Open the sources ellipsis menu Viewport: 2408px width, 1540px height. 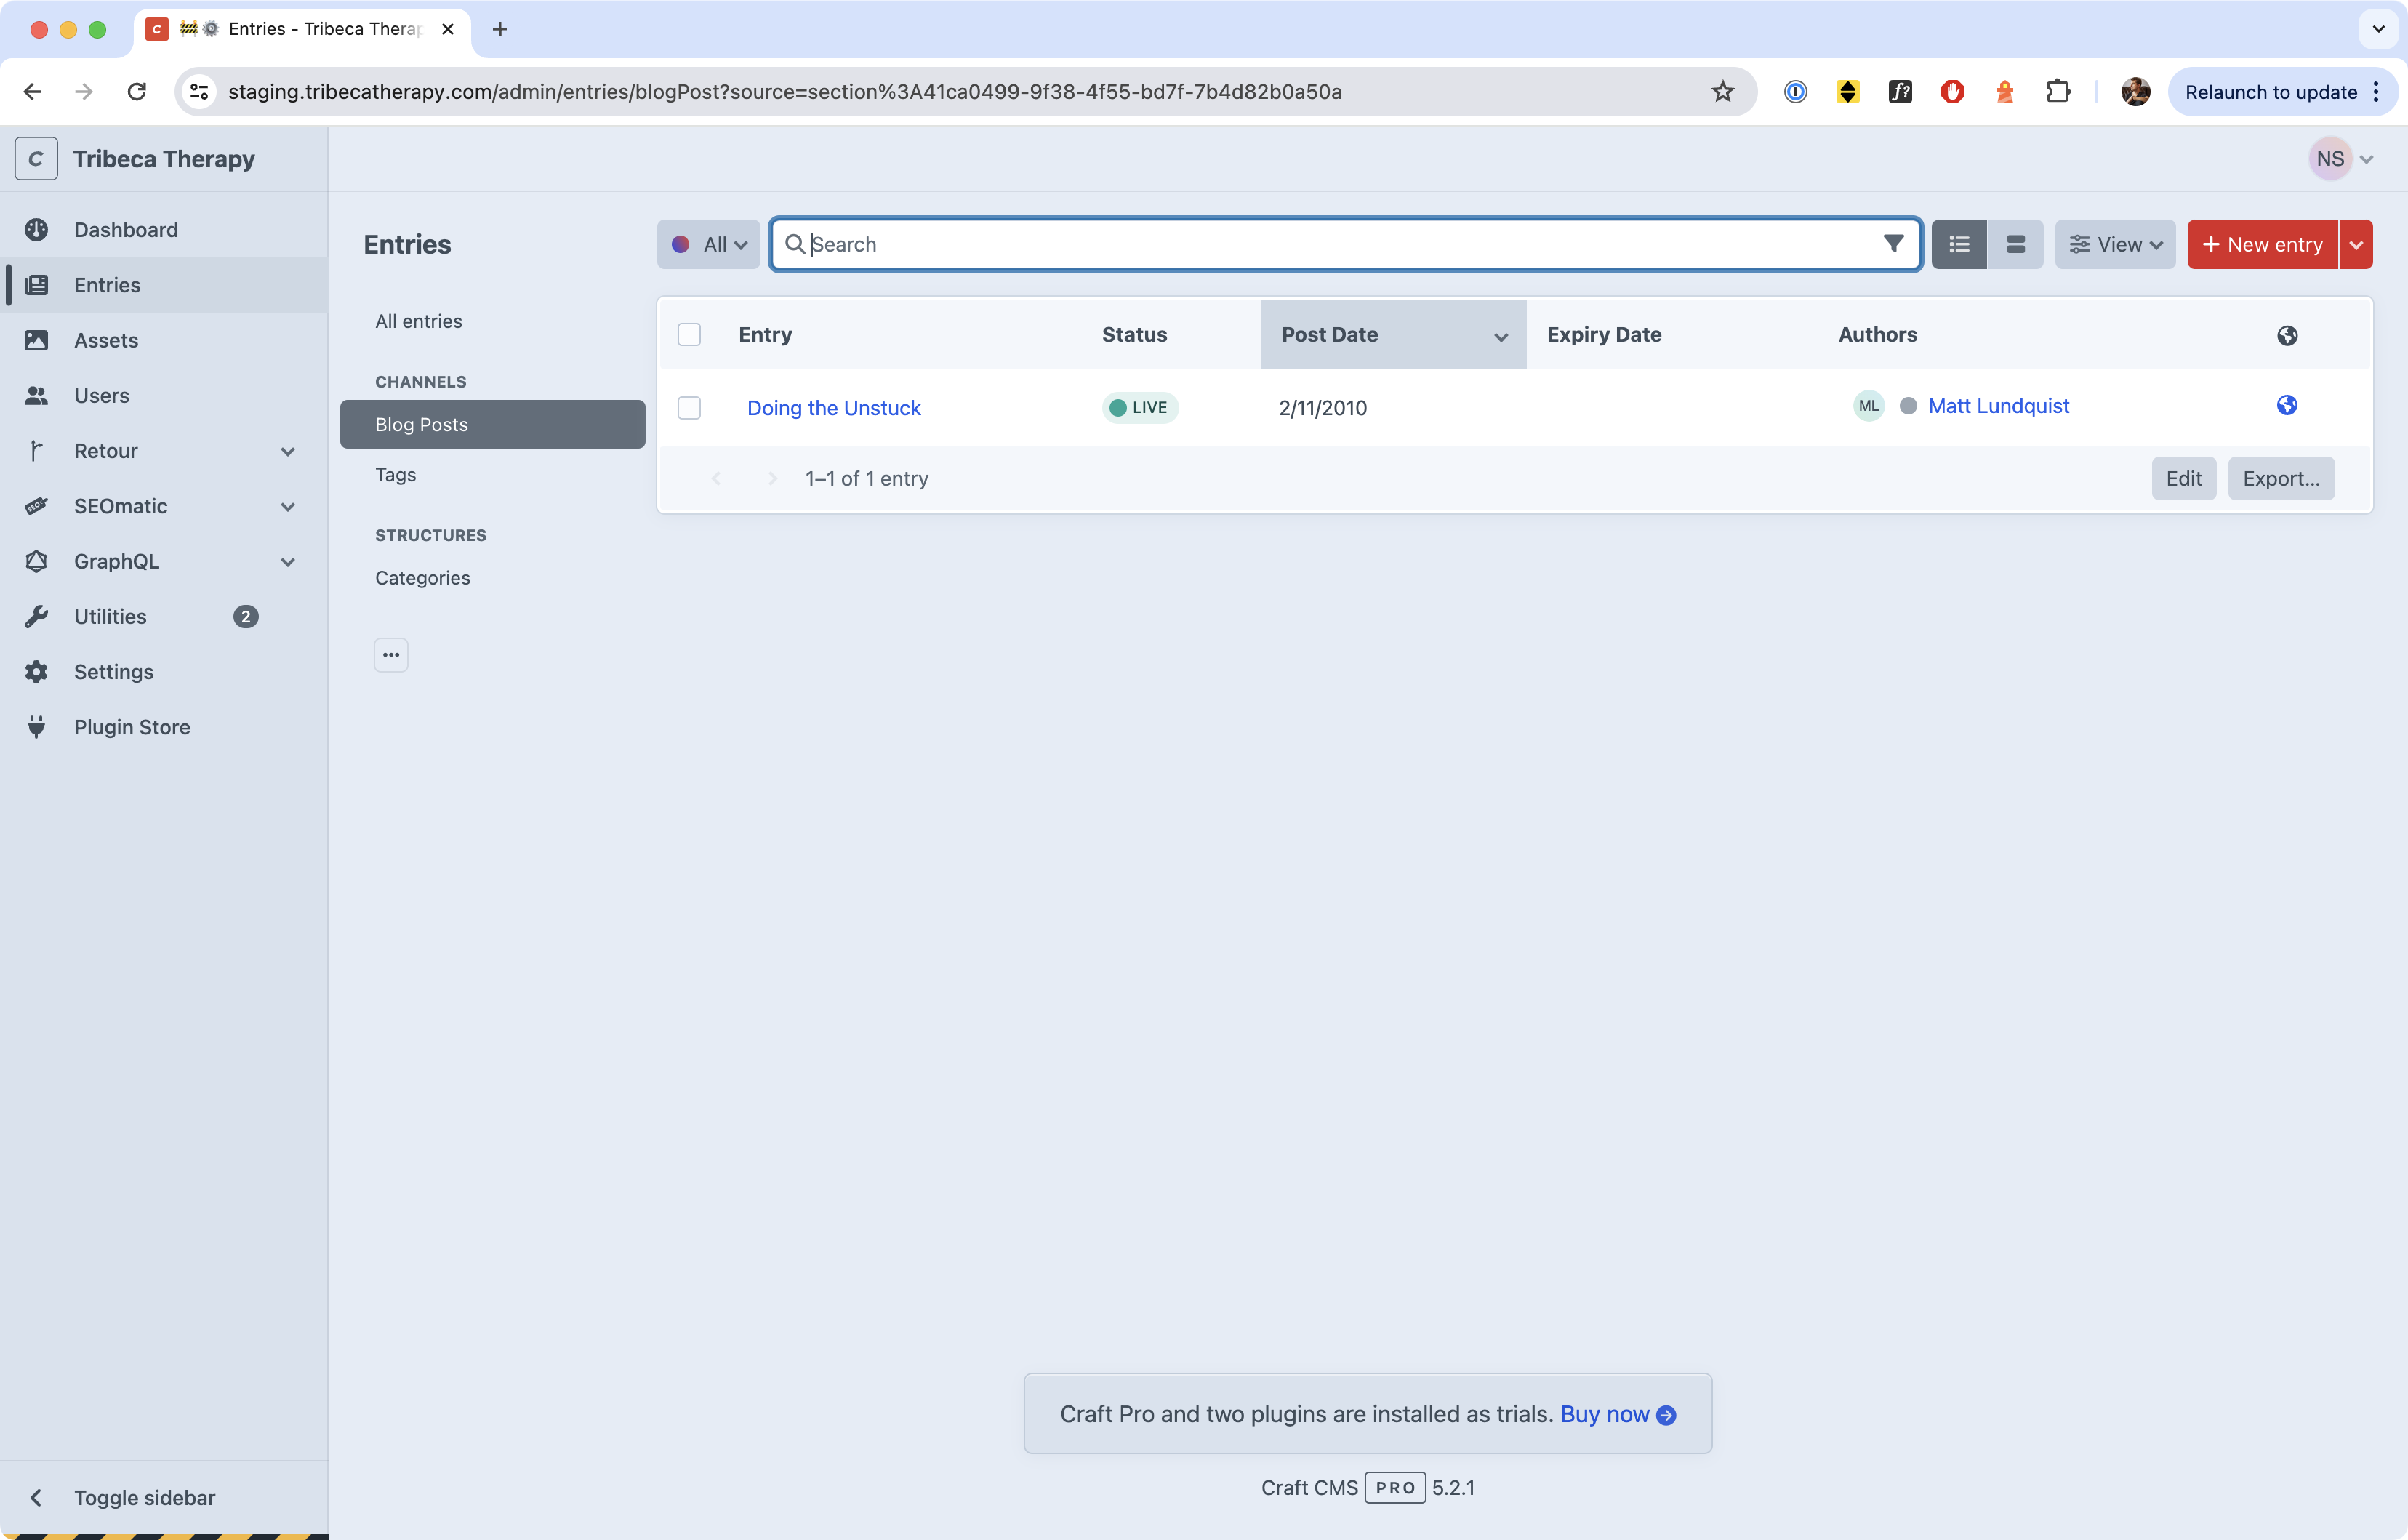point(391,655)
